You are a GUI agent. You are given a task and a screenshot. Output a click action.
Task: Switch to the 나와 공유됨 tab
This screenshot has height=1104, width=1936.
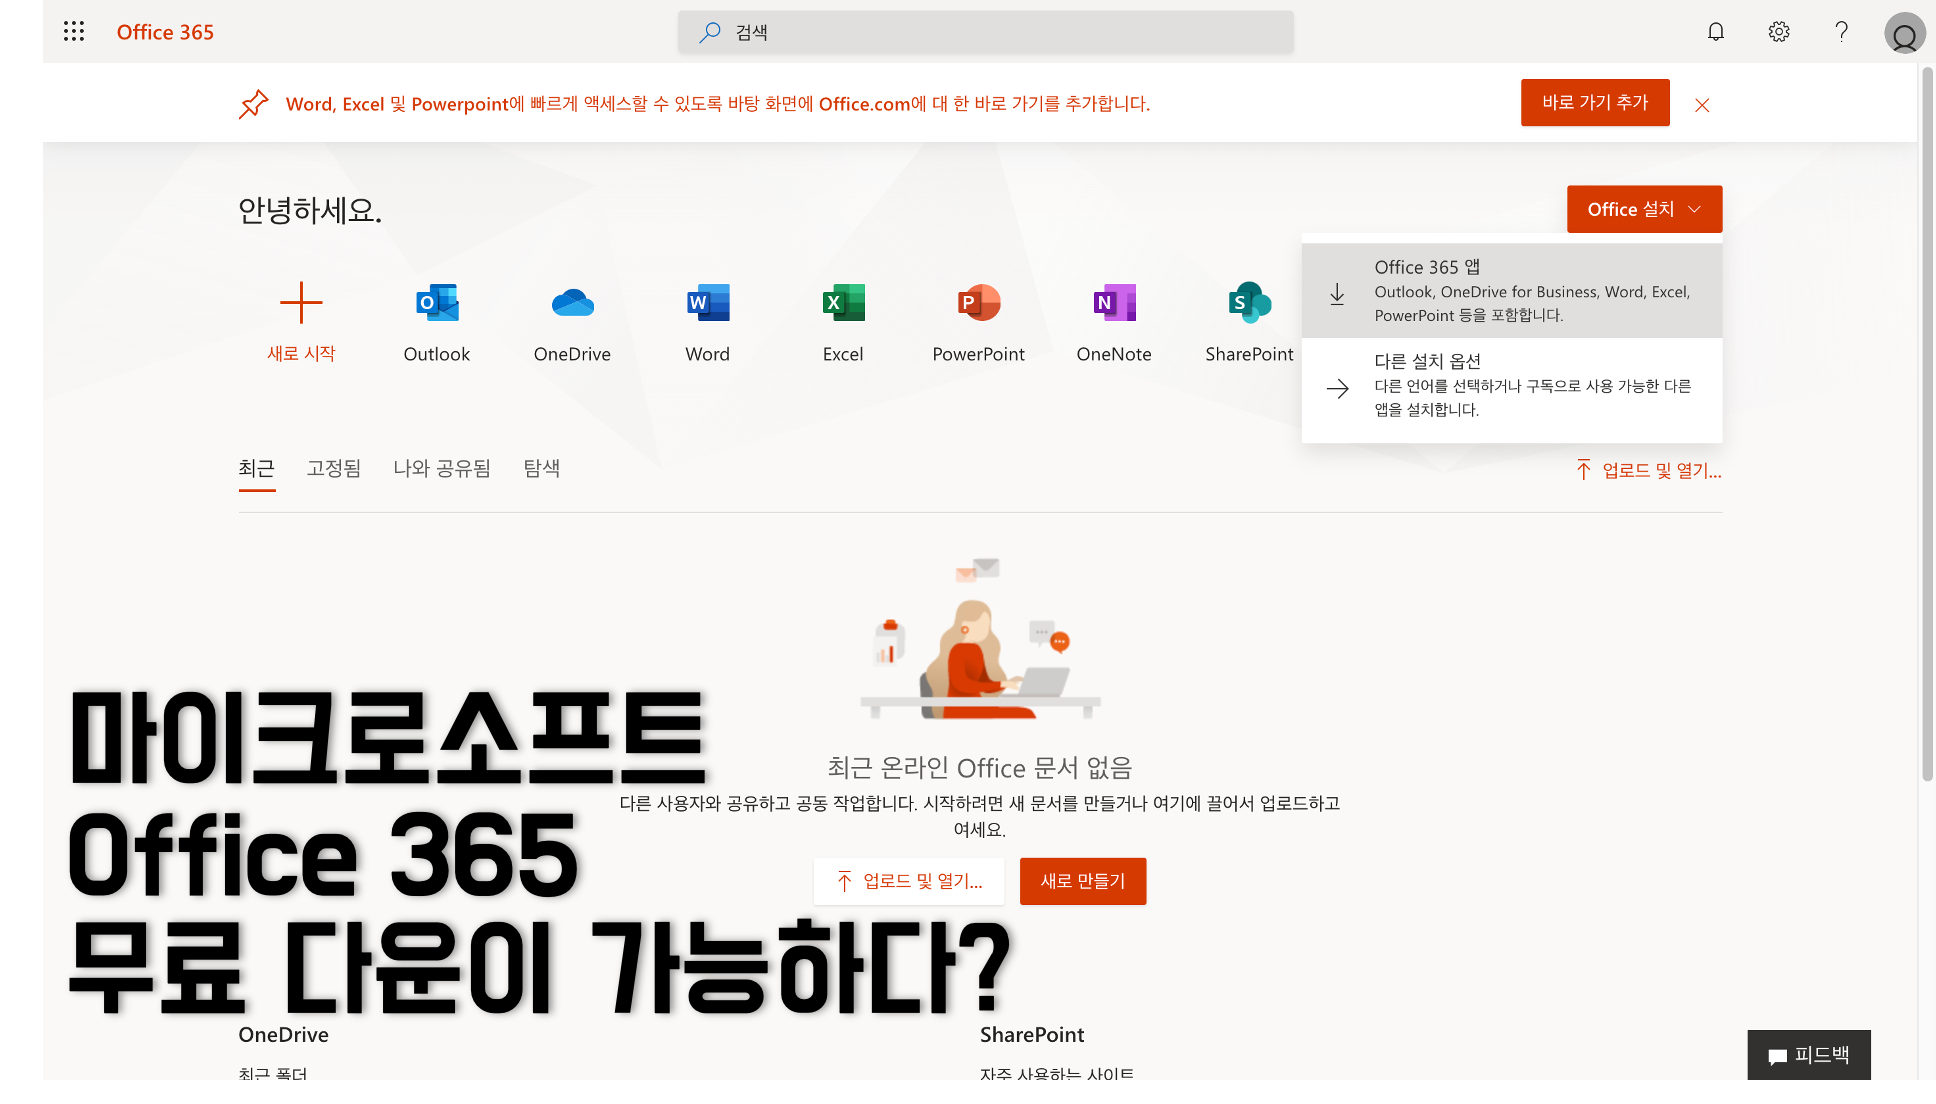[x=442, y=468]
